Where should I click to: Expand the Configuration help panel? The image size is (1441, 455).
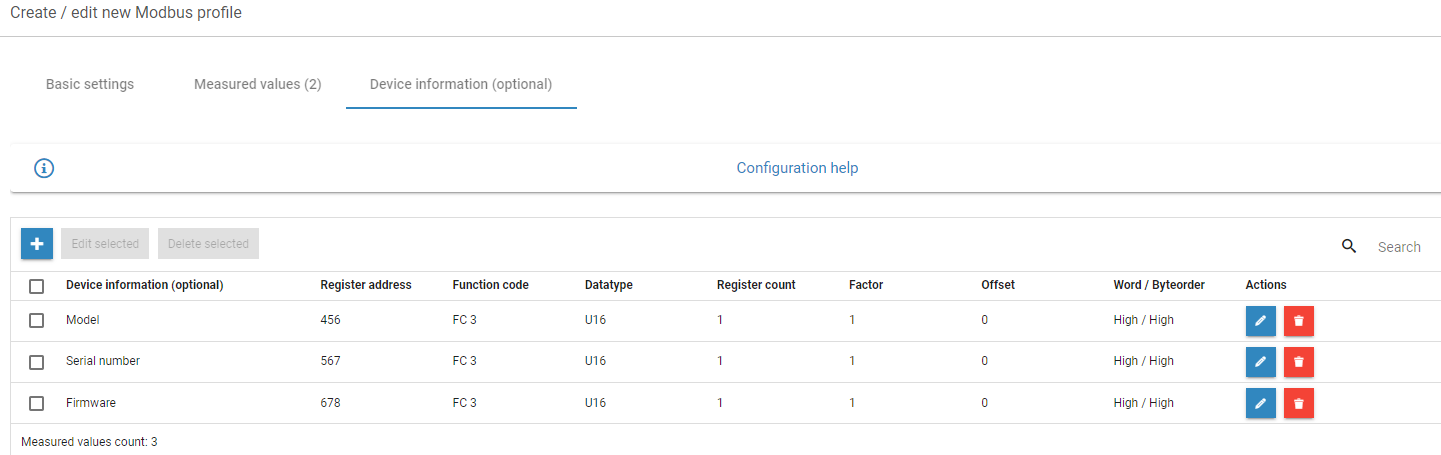tap(797, 168)
